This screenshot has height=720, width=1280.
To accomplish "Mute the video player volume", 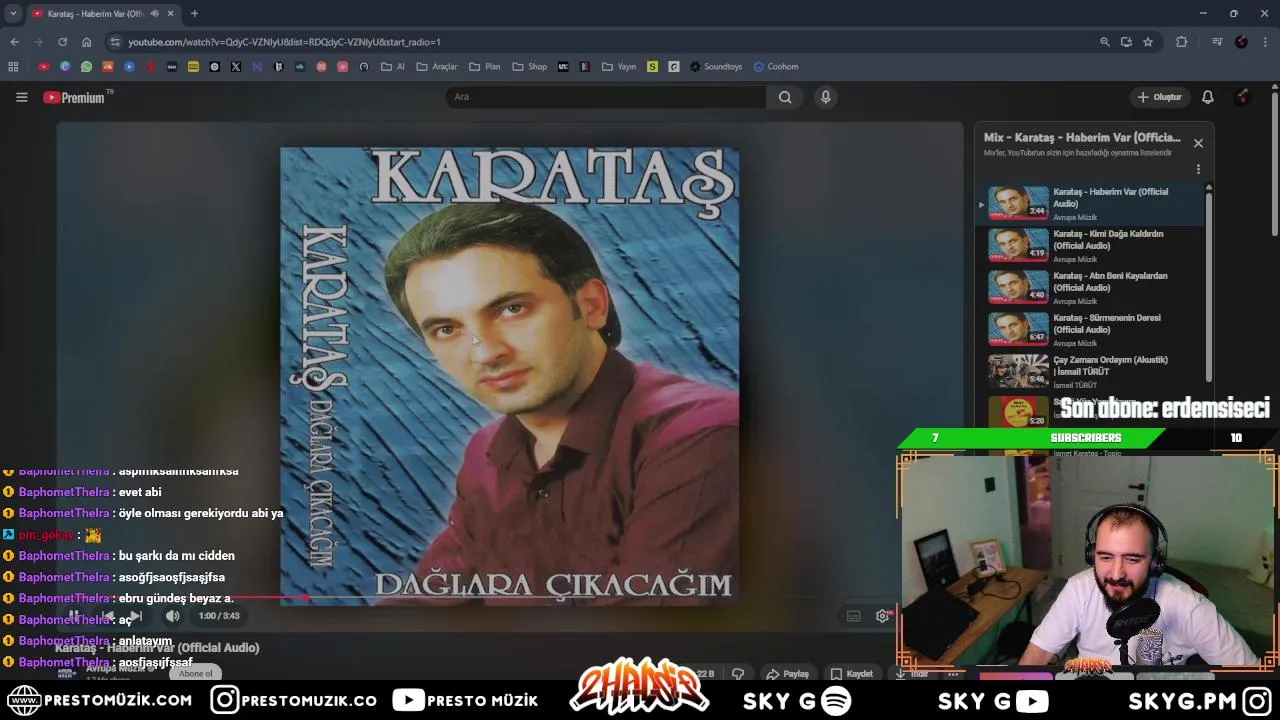I will click(x=172, y=616).
